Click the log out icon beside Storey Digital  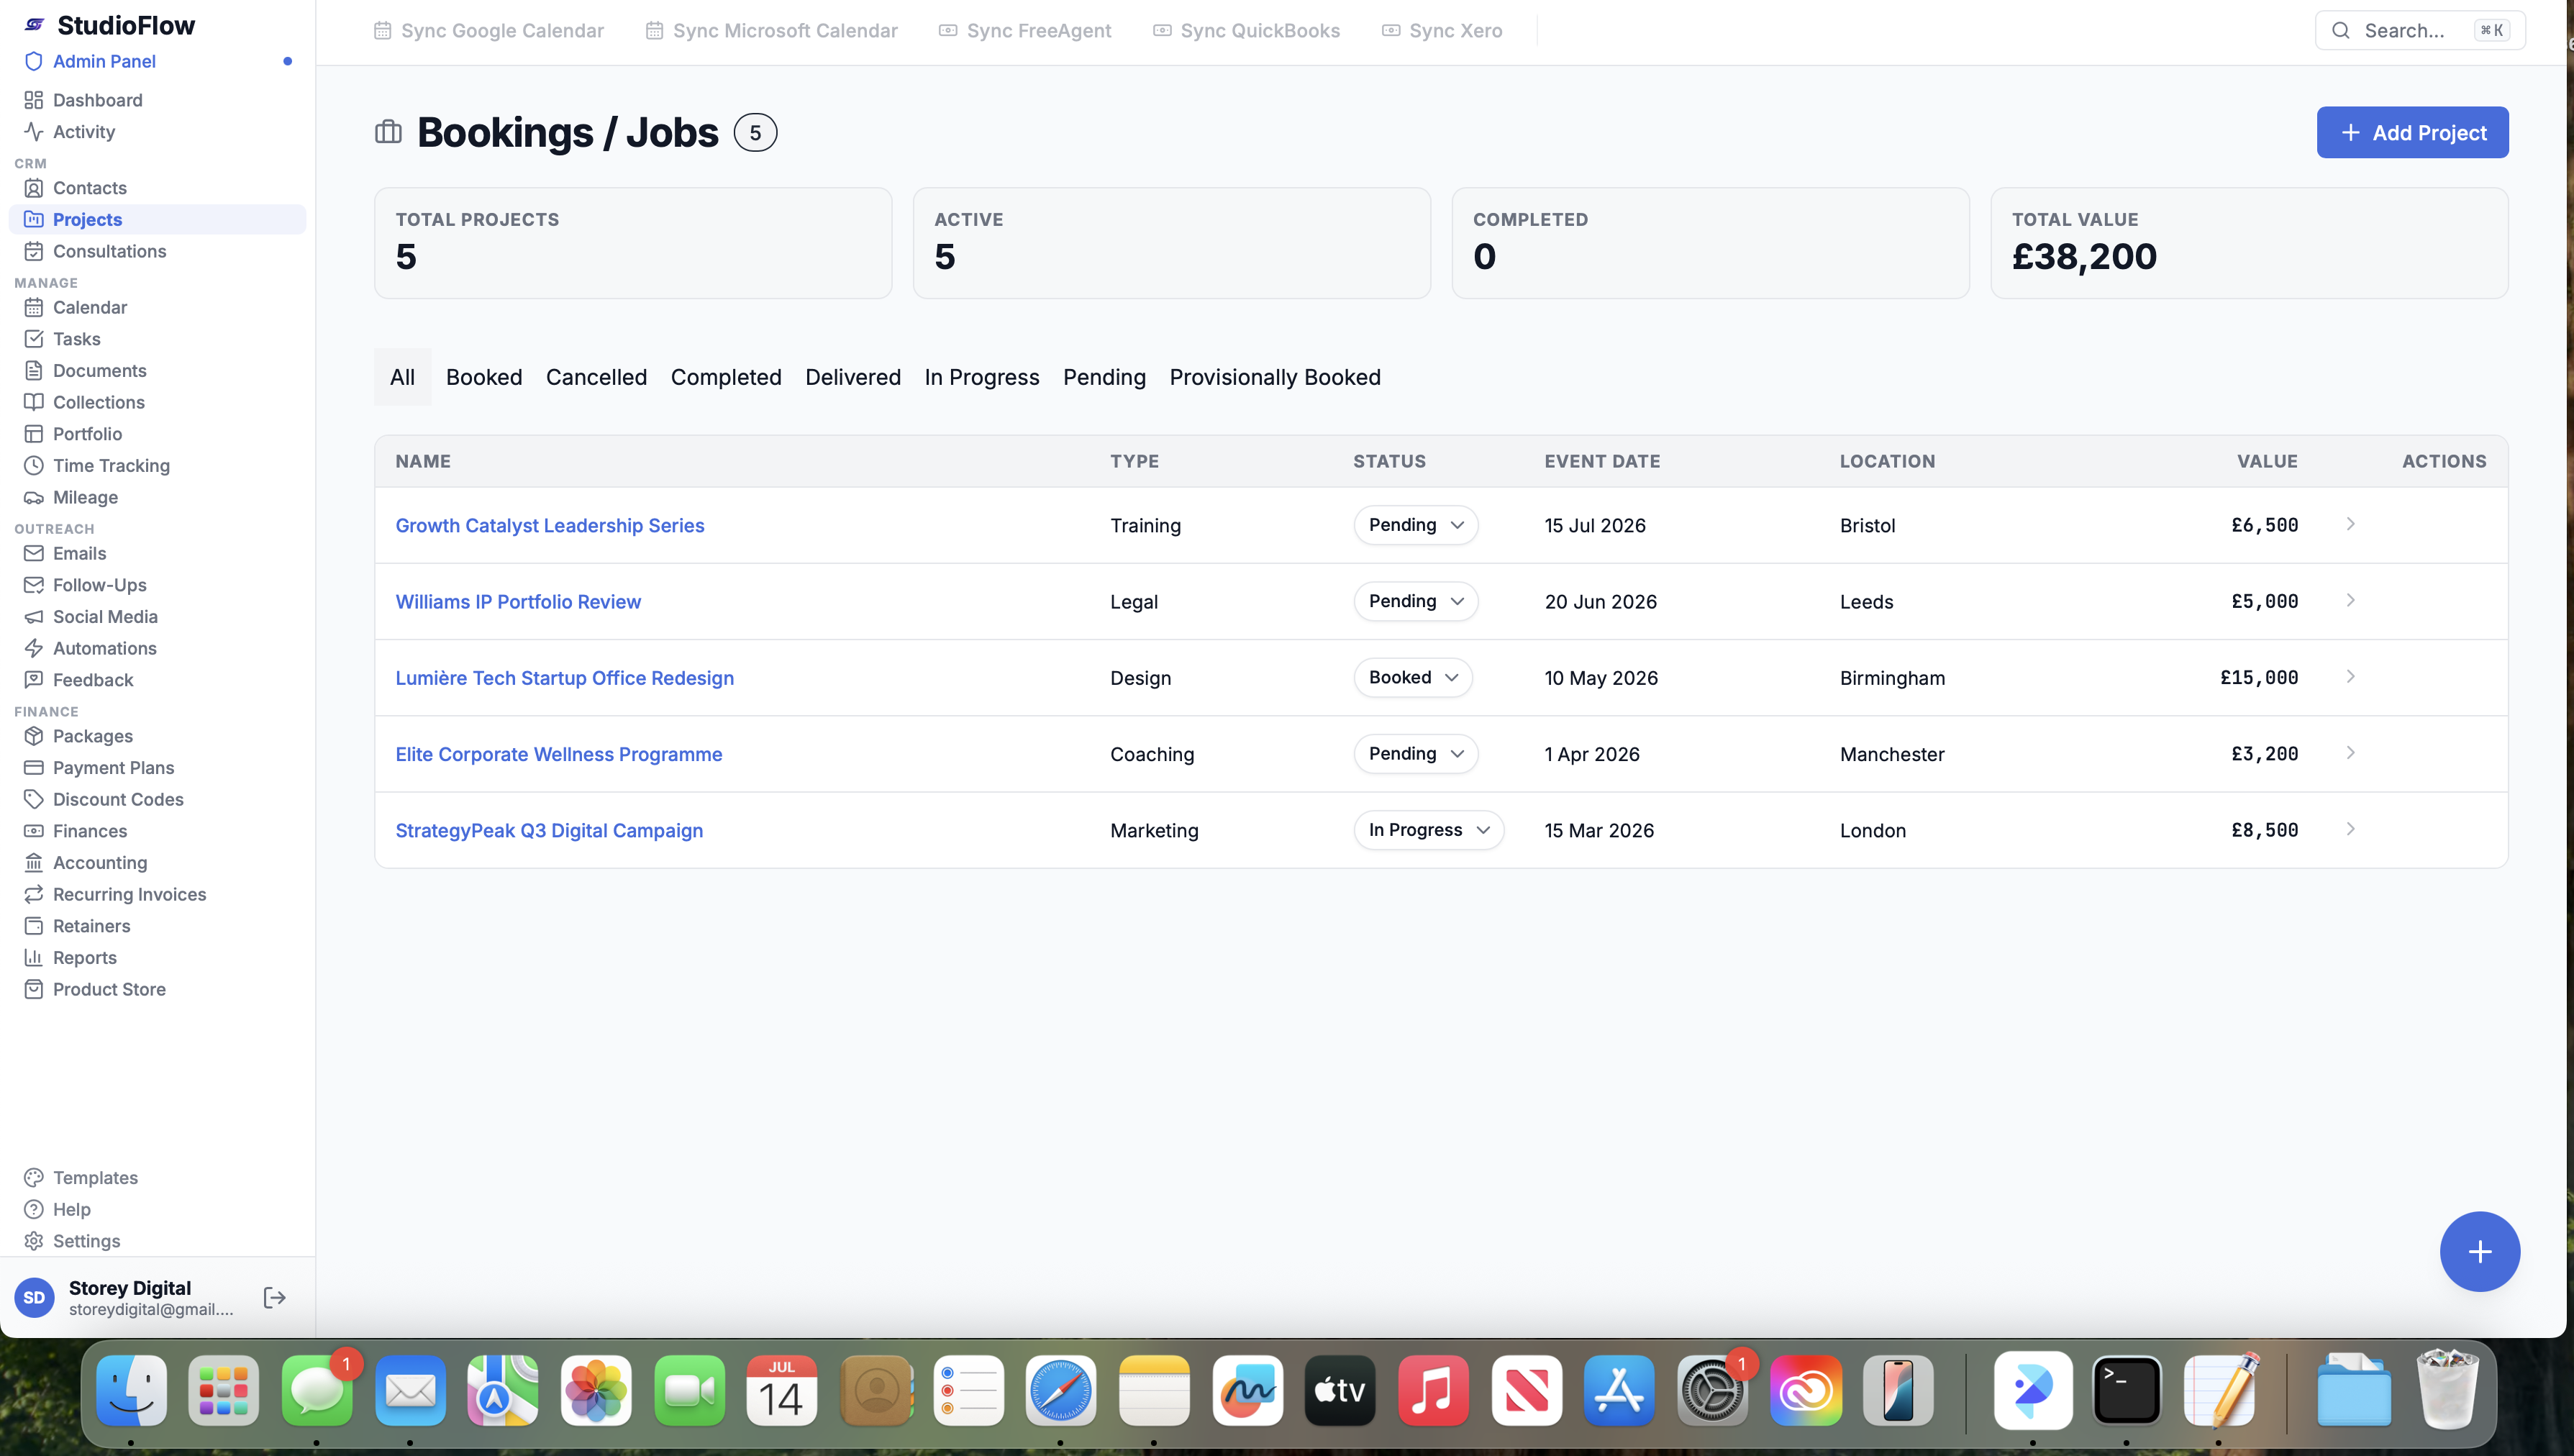coord(274,1298)
